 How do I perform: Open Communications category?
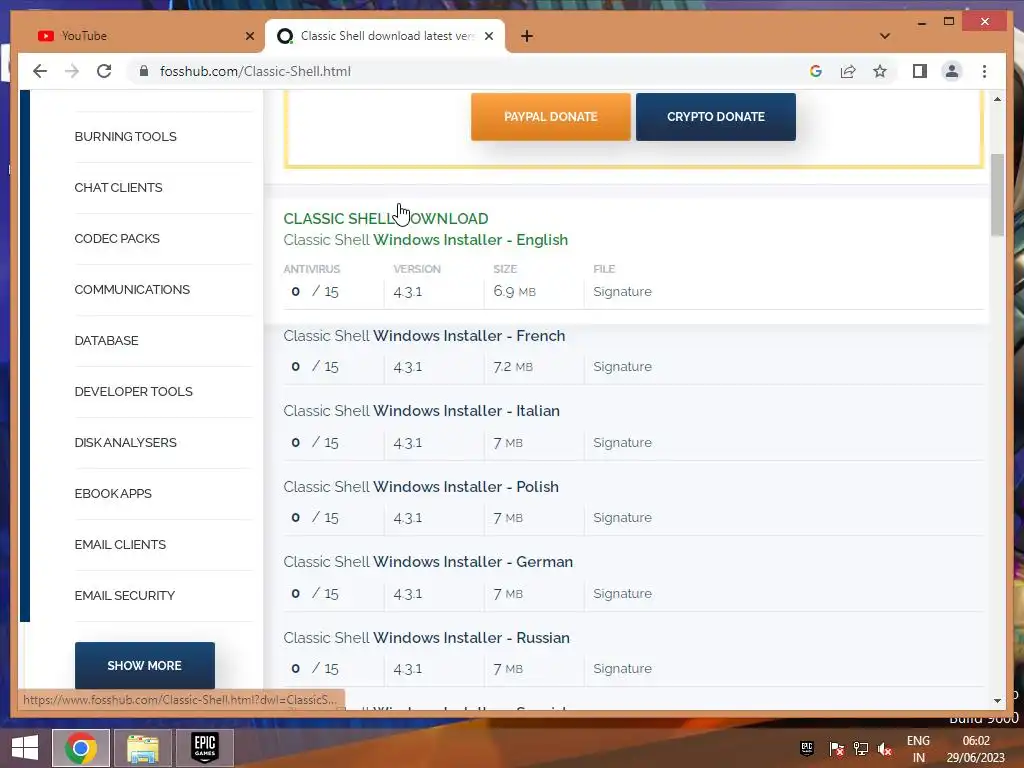pos(132,289)
